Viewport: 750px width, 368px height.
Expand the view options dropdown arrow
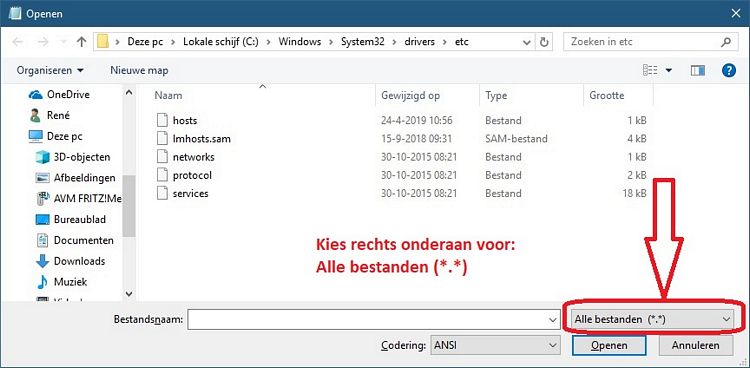[x=668, y=70]
